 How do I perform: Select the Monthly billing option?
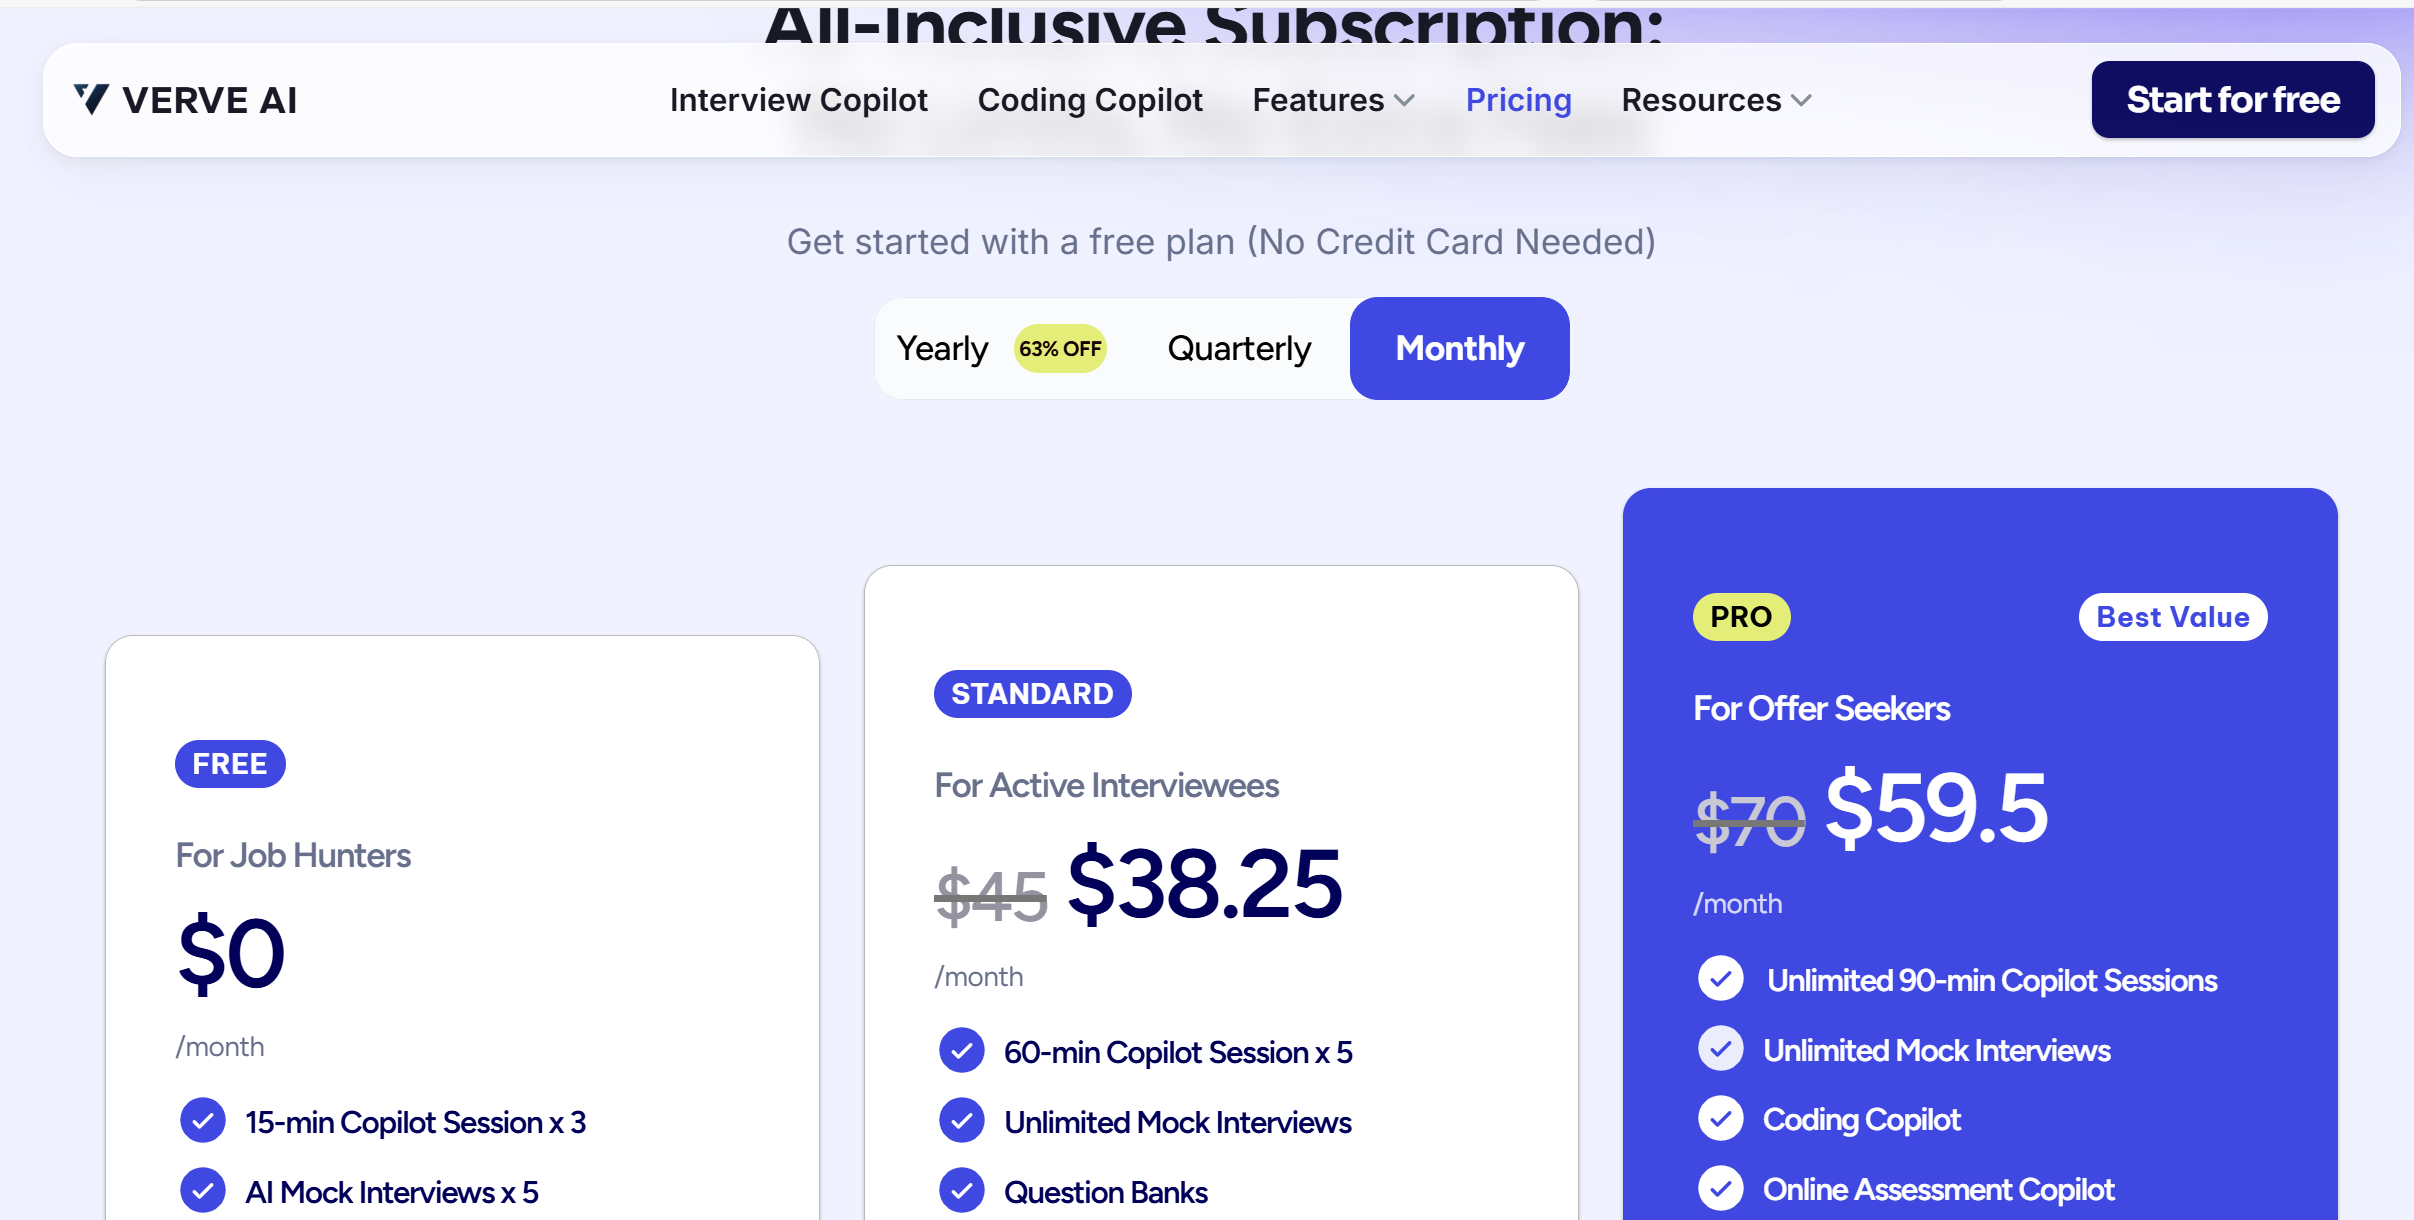click(1459, 348)
